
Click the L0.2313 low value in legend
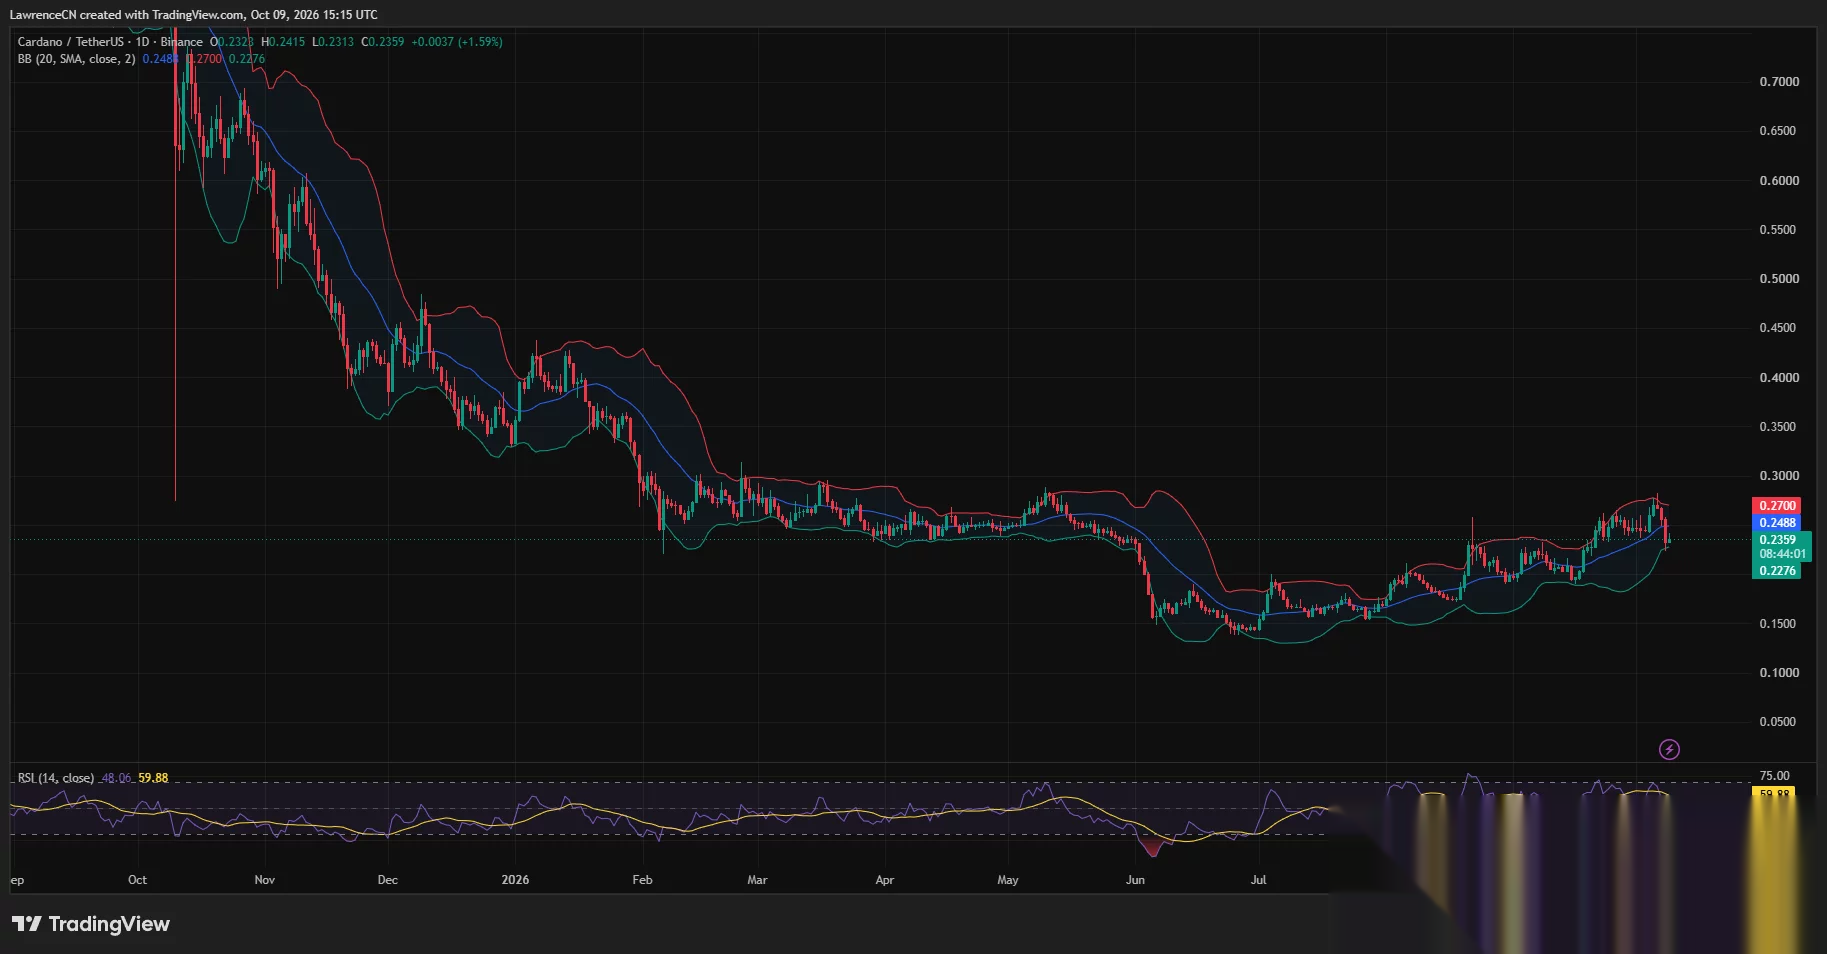pos(333,42)
